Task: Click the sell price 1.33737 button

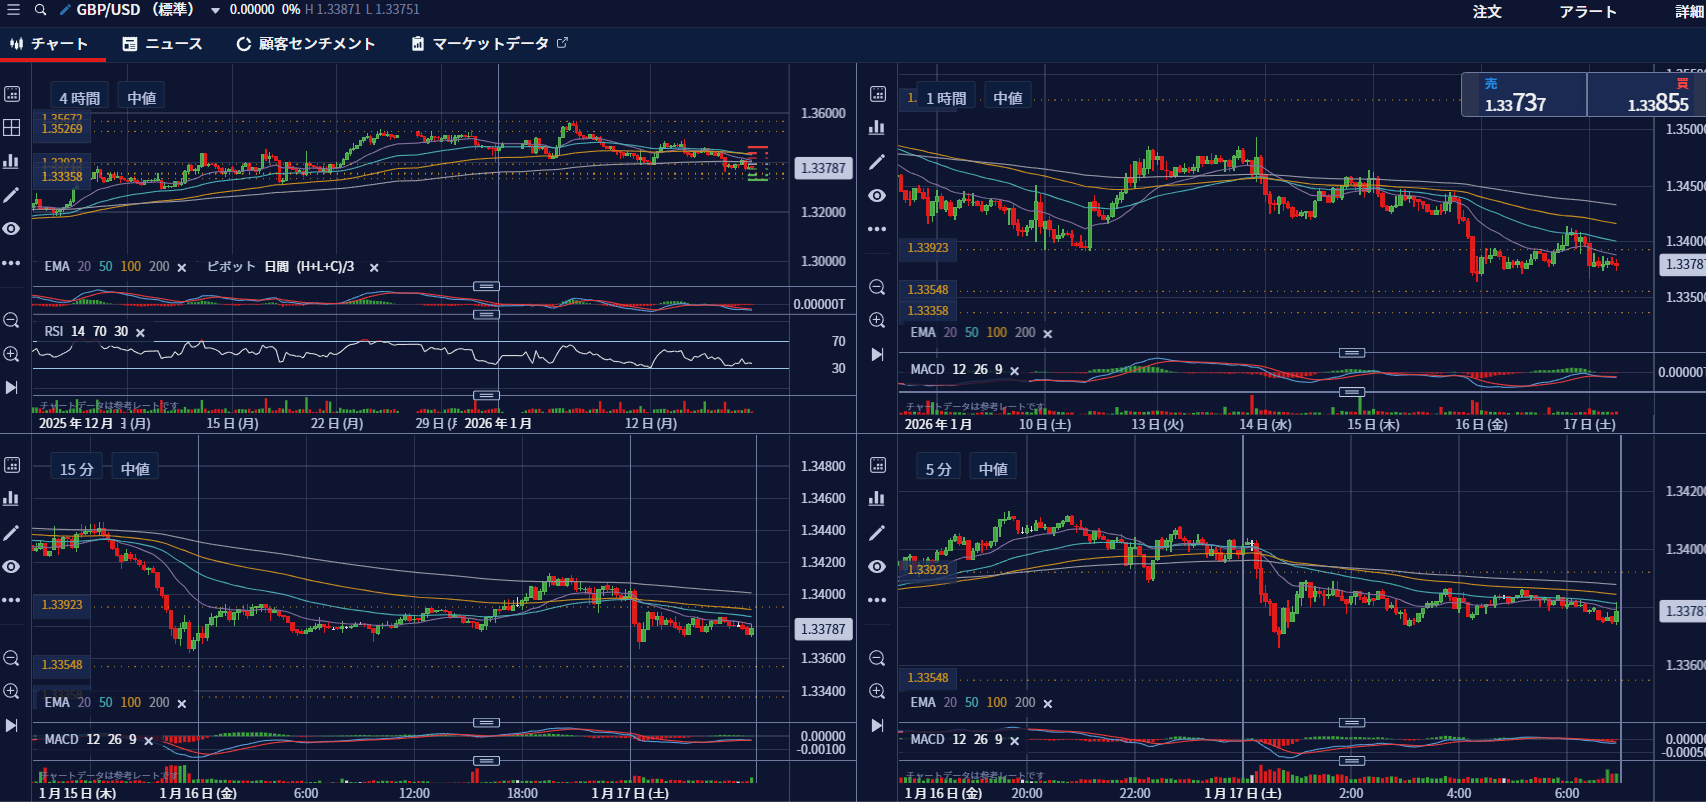Action: pos(1523,95)
